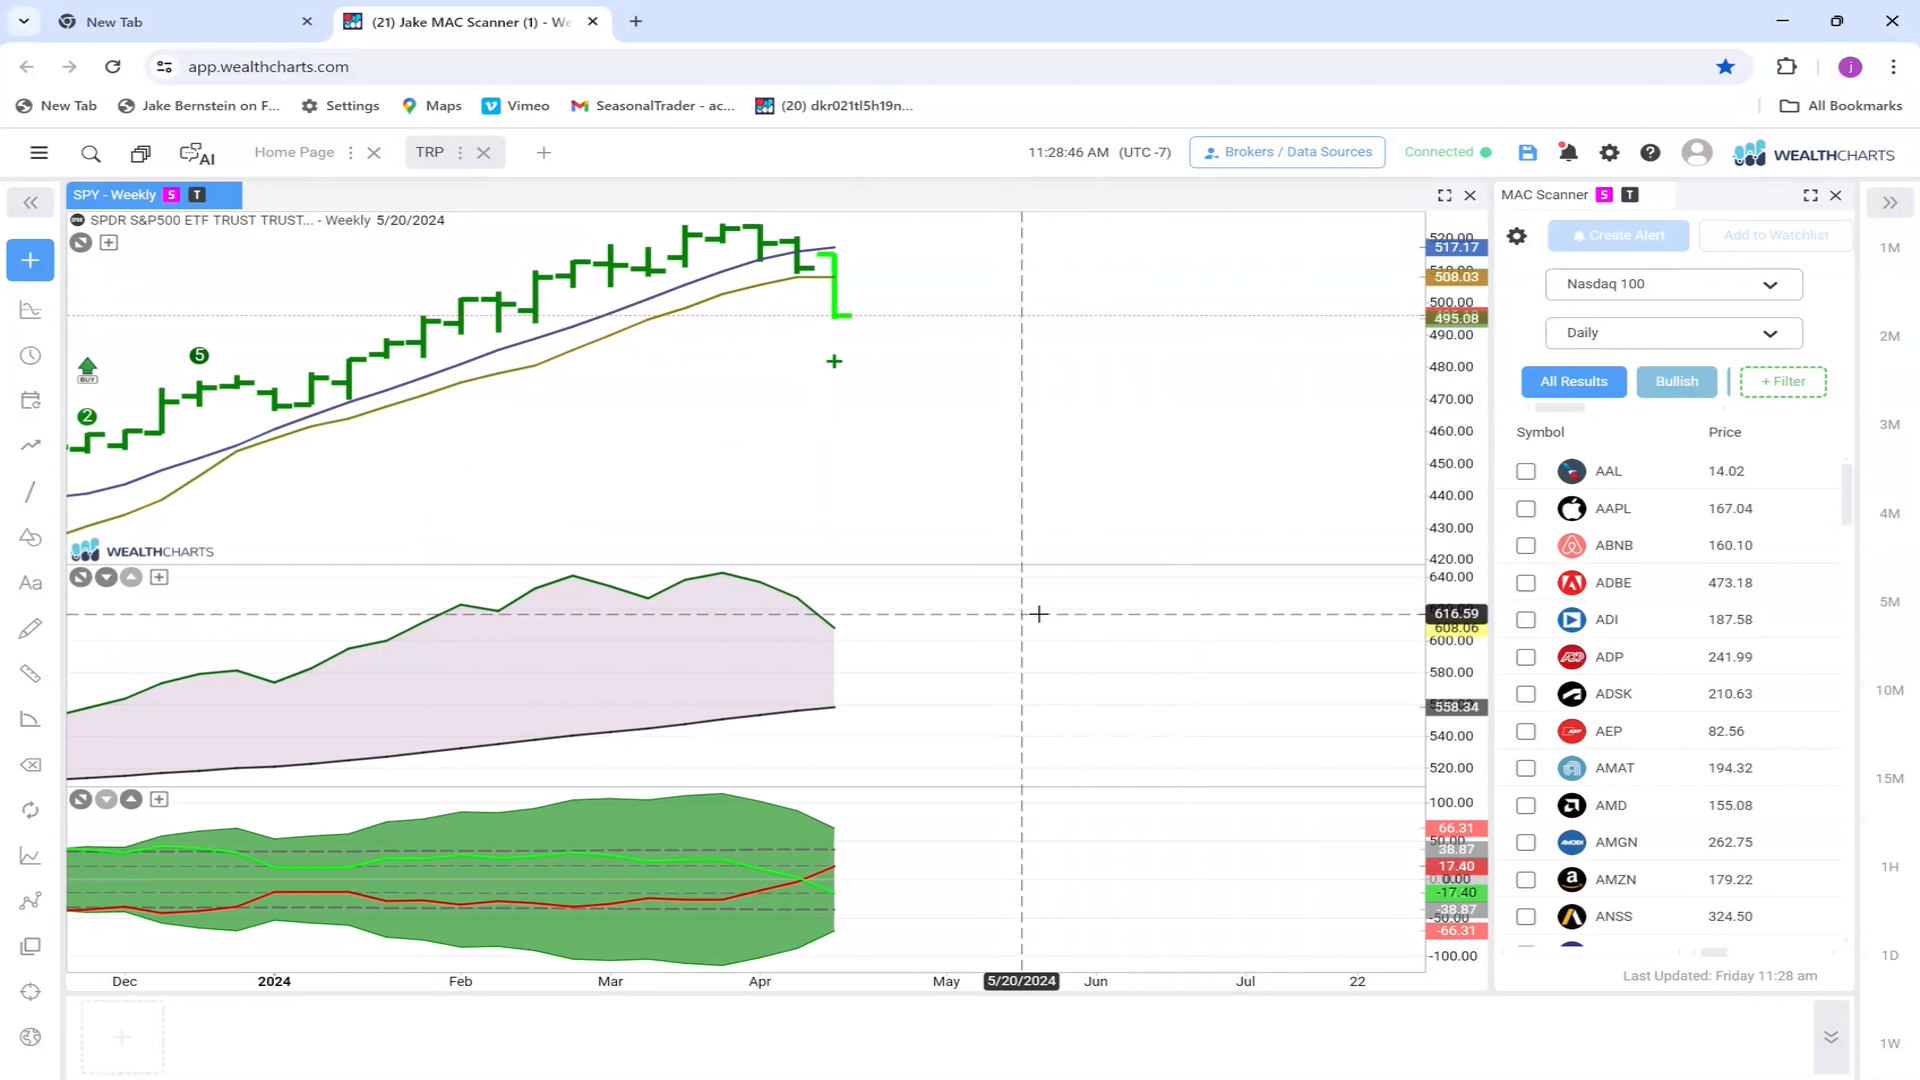The width and height of the screenshot is (1920, 1080).
Task: Maximize the SPY chart panel
Action: 1444,196
